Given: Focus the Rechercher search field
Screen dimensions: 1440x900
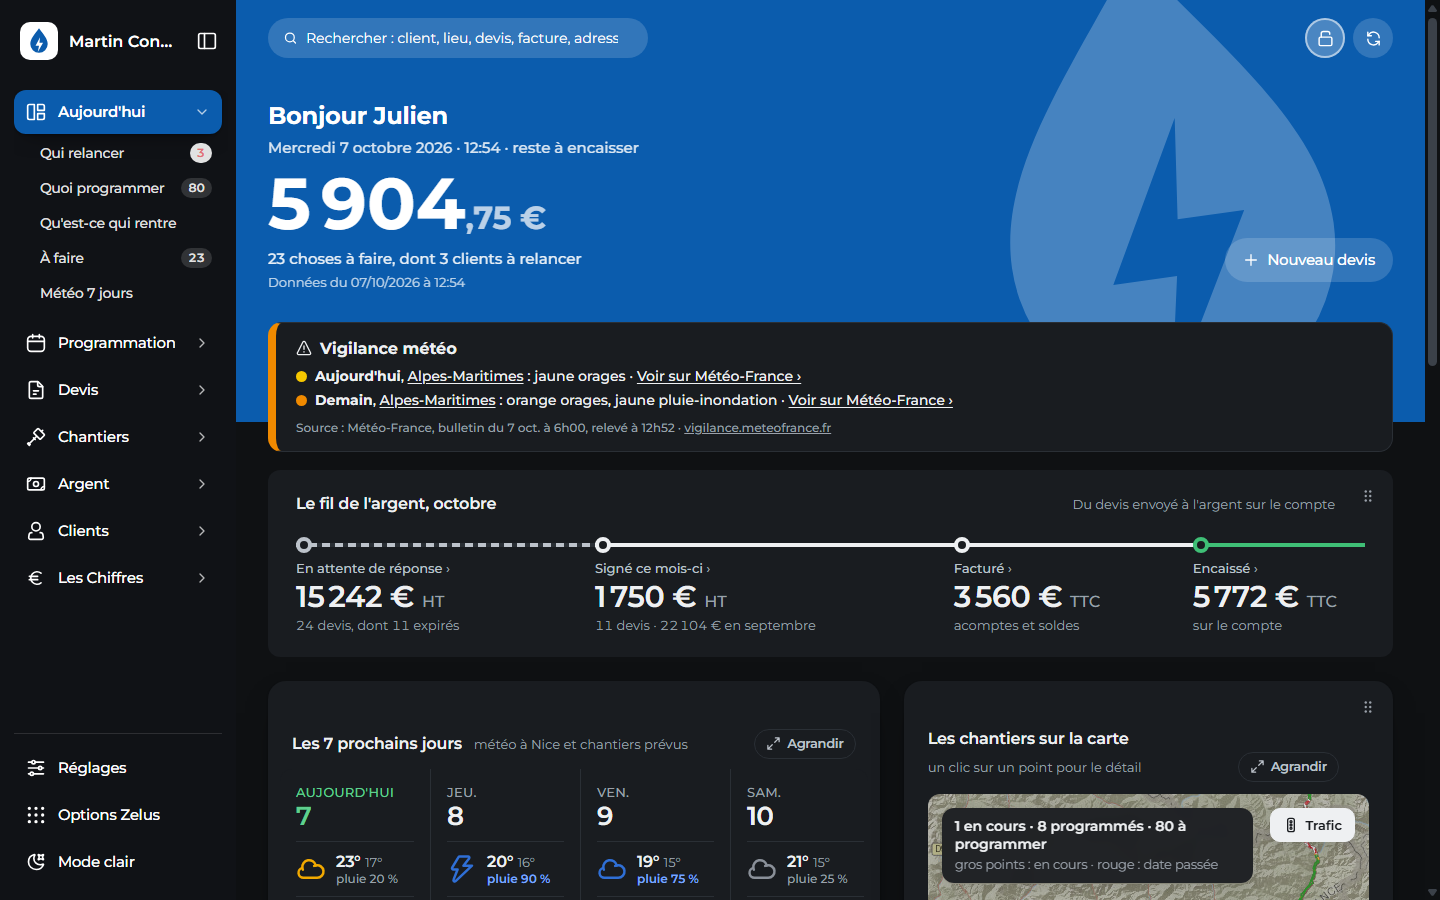Looking at the screenshot, I should [458, 38].
